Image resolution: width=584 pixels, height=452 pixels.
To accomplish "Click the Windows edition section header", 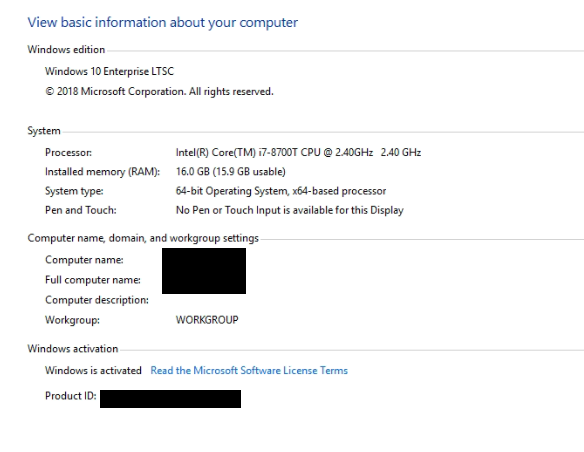I will (x=66, y=50).
